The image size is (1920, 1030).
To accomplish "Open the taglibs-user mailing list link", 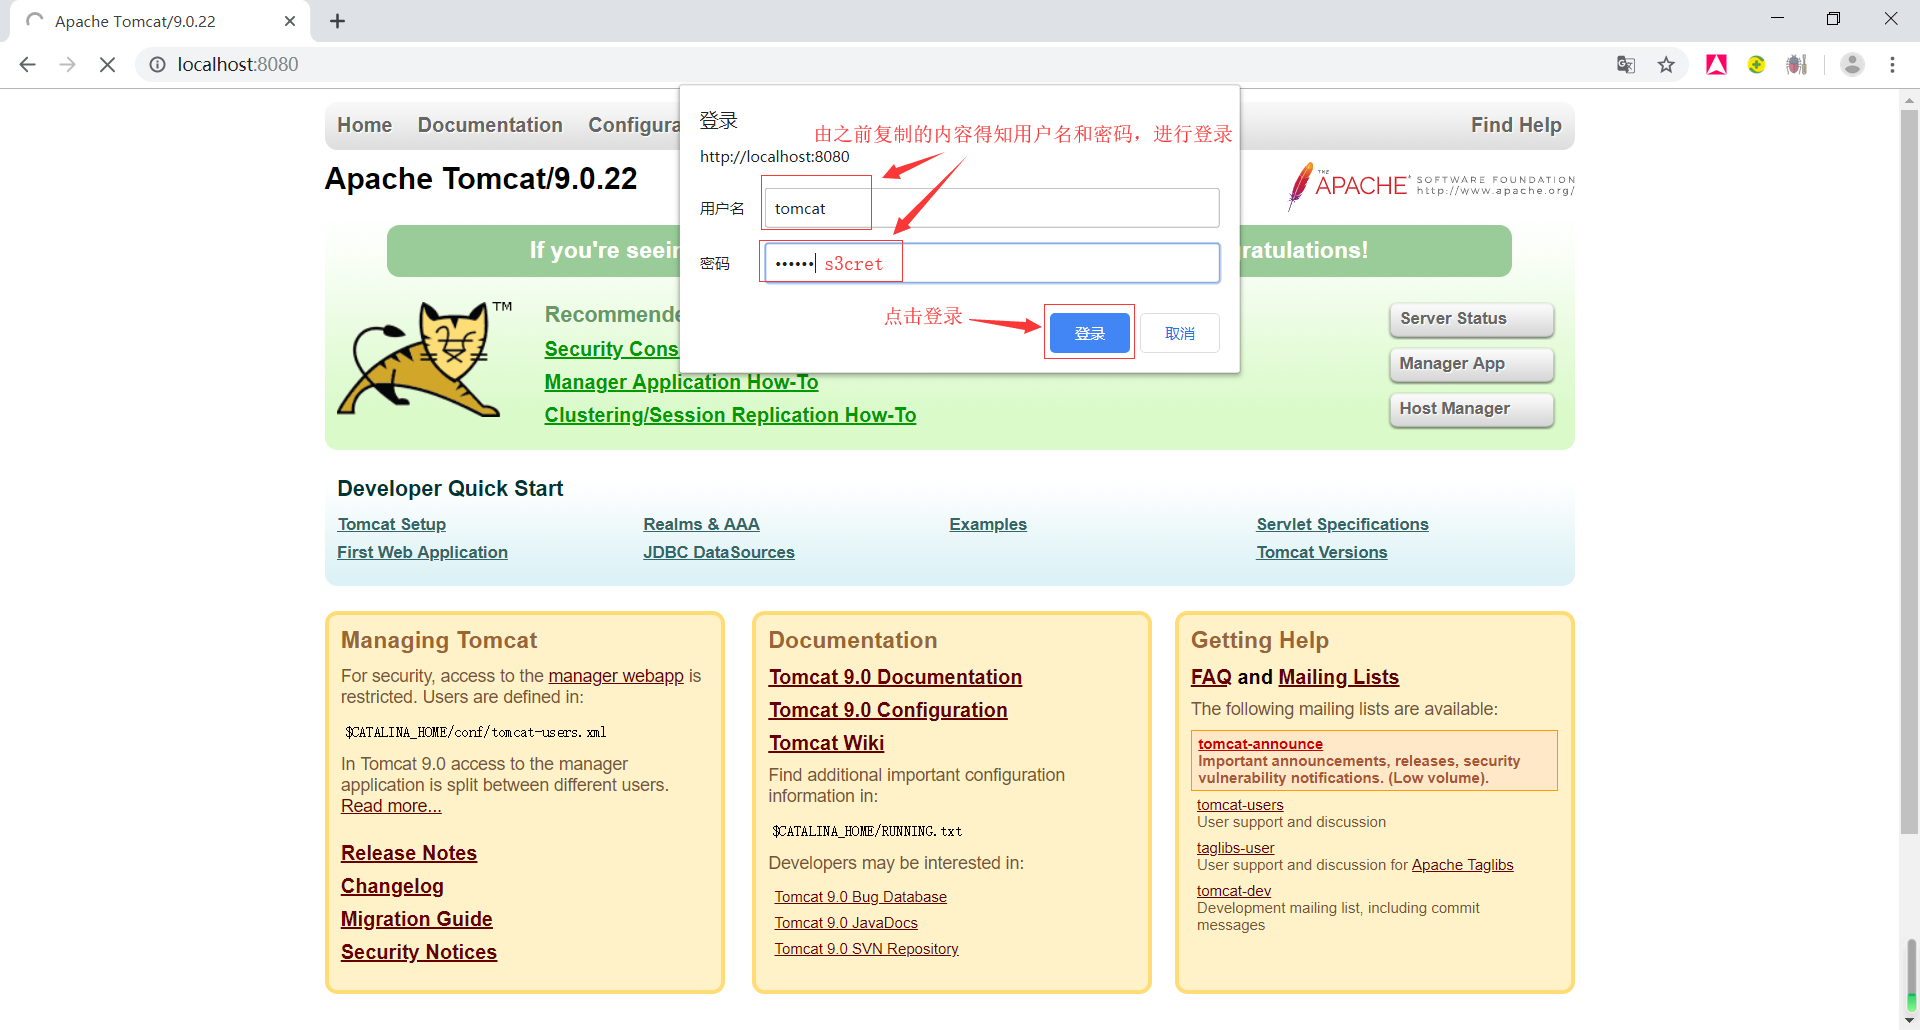I will click(1235, 848).
